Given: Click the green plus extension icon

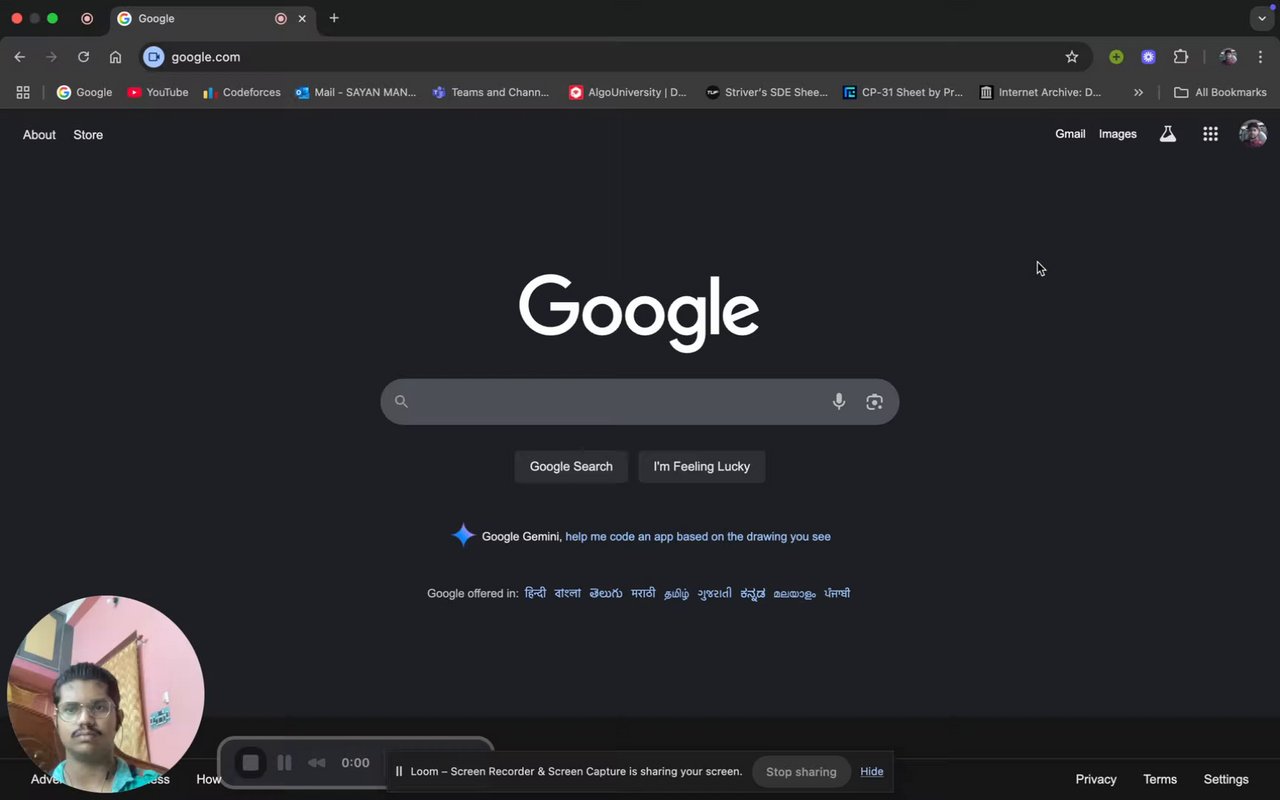Looking at the screenshot, I should coord(1116,57).
